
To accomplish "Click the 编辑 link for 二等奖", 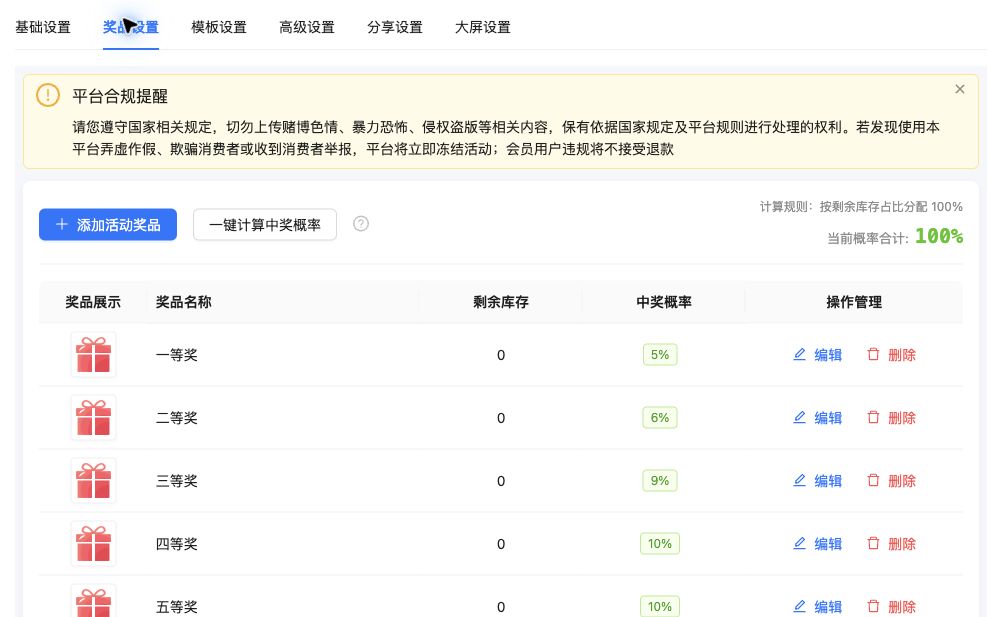I will [828, 418].
